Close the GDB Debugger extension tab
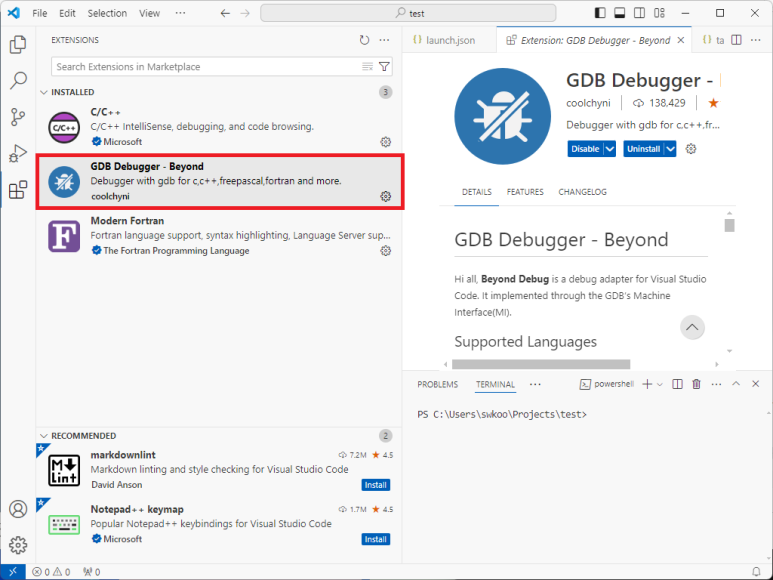773x580 pixels. [681, 40]
